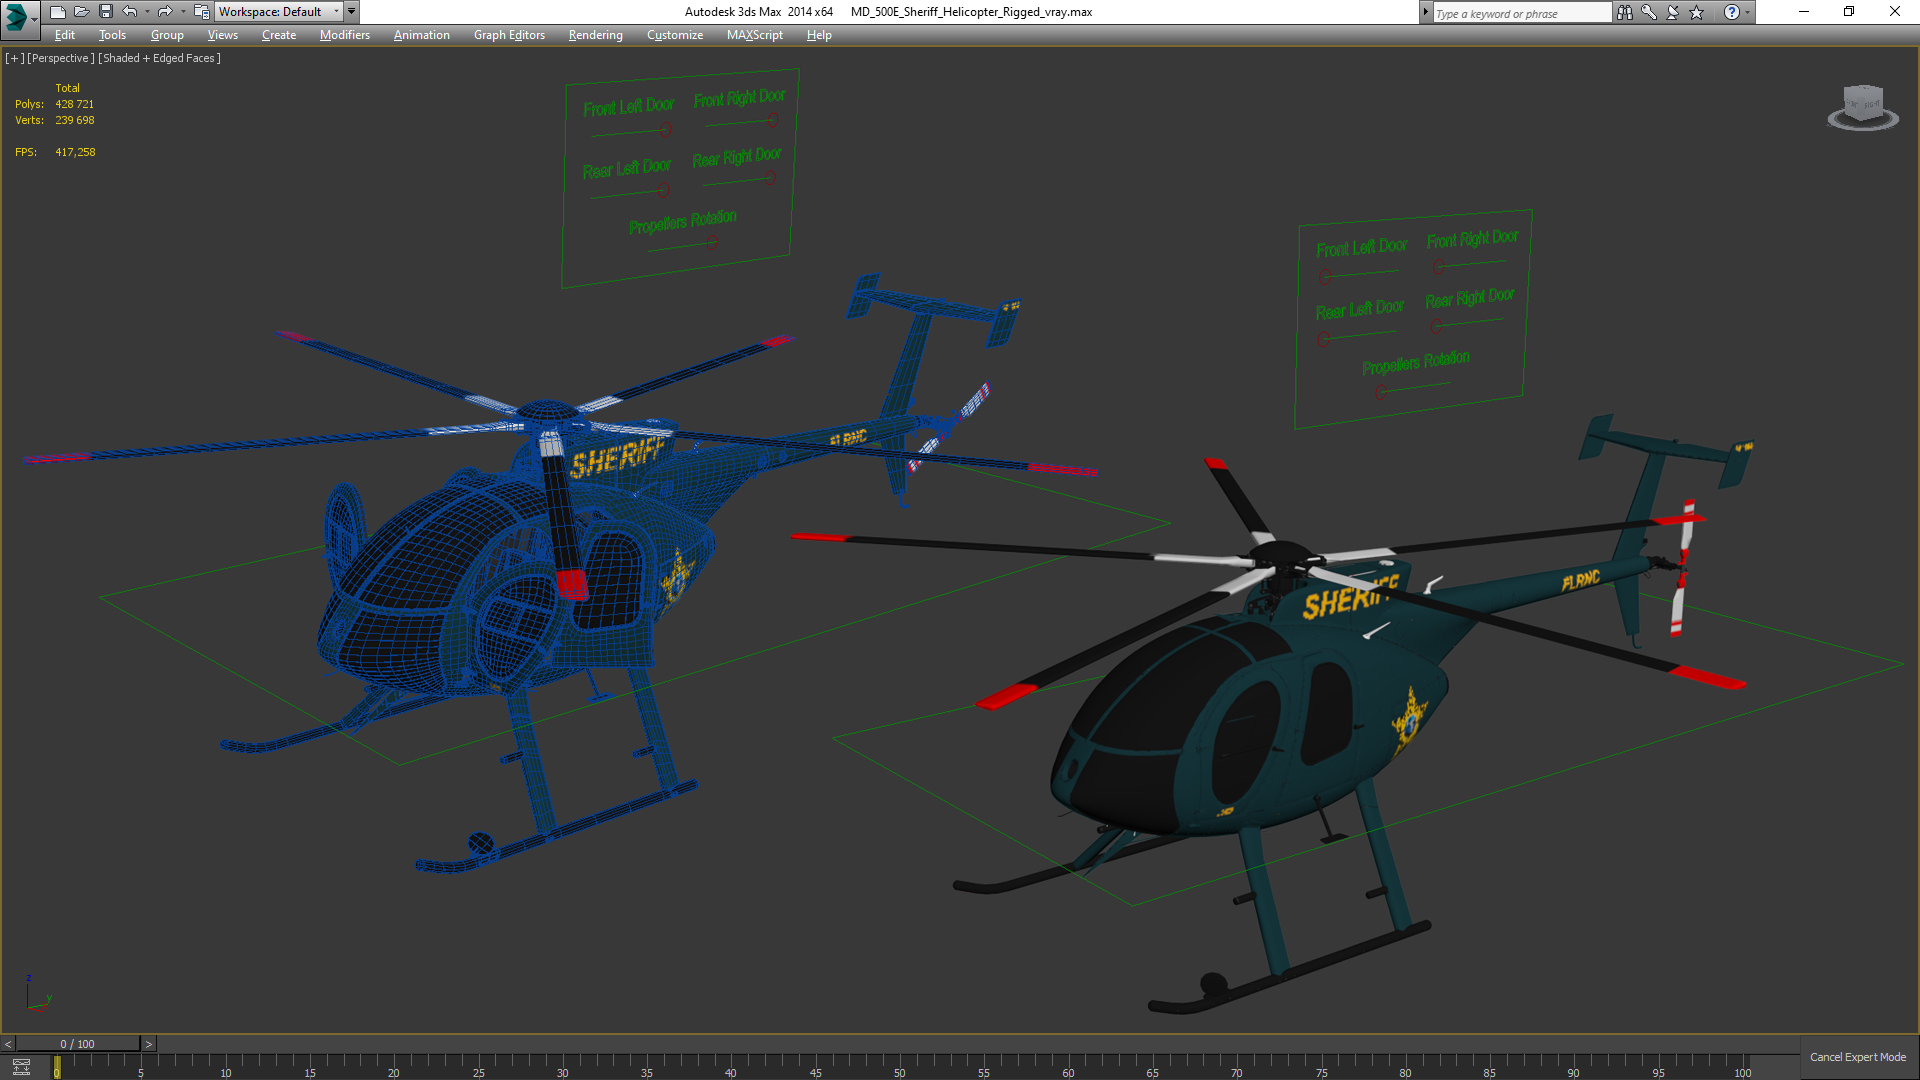The width and height of the screenshot is (1920, 1080).
Task: Open the [Shaded + Edged Faces] shading menu
Action: point(159,58)
